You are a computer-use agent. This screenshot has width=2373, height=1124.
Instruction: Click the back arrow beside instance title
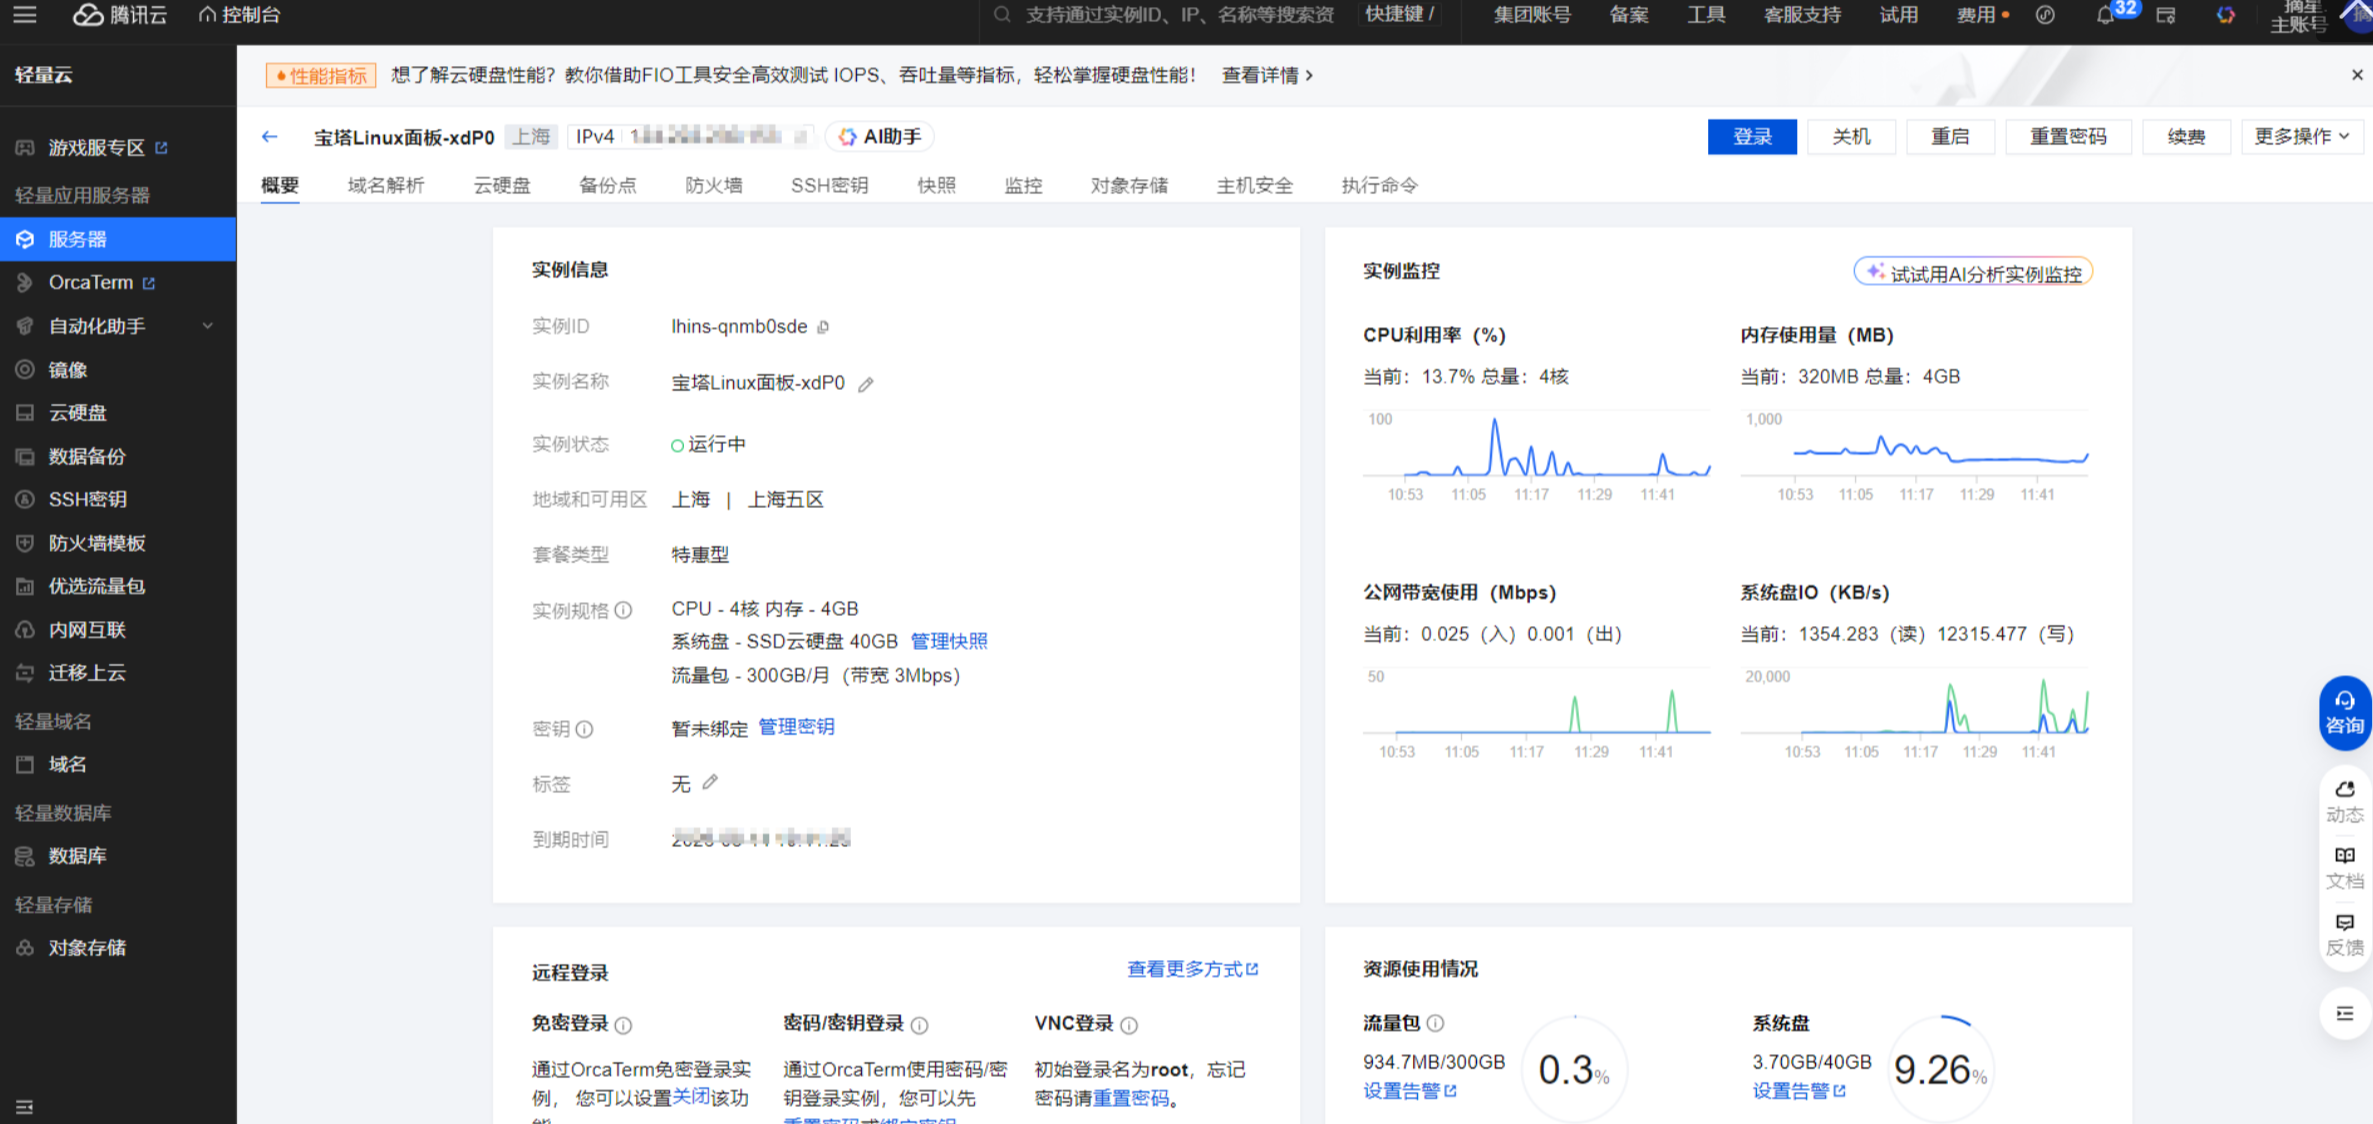(x=269, y=137)
